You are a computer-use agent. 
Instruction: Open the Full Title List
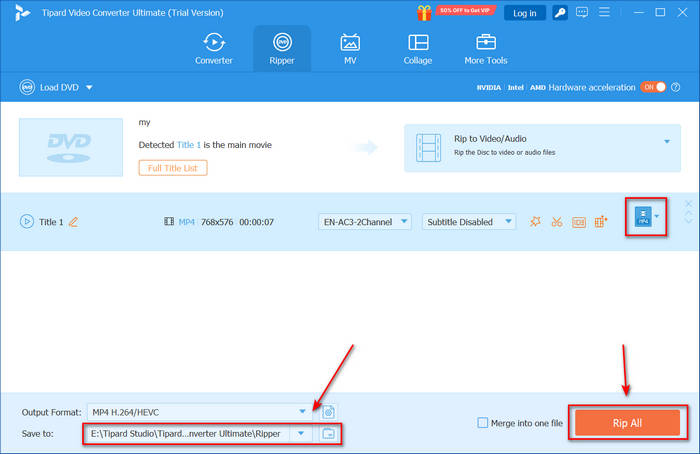click(x=173, y=168)
